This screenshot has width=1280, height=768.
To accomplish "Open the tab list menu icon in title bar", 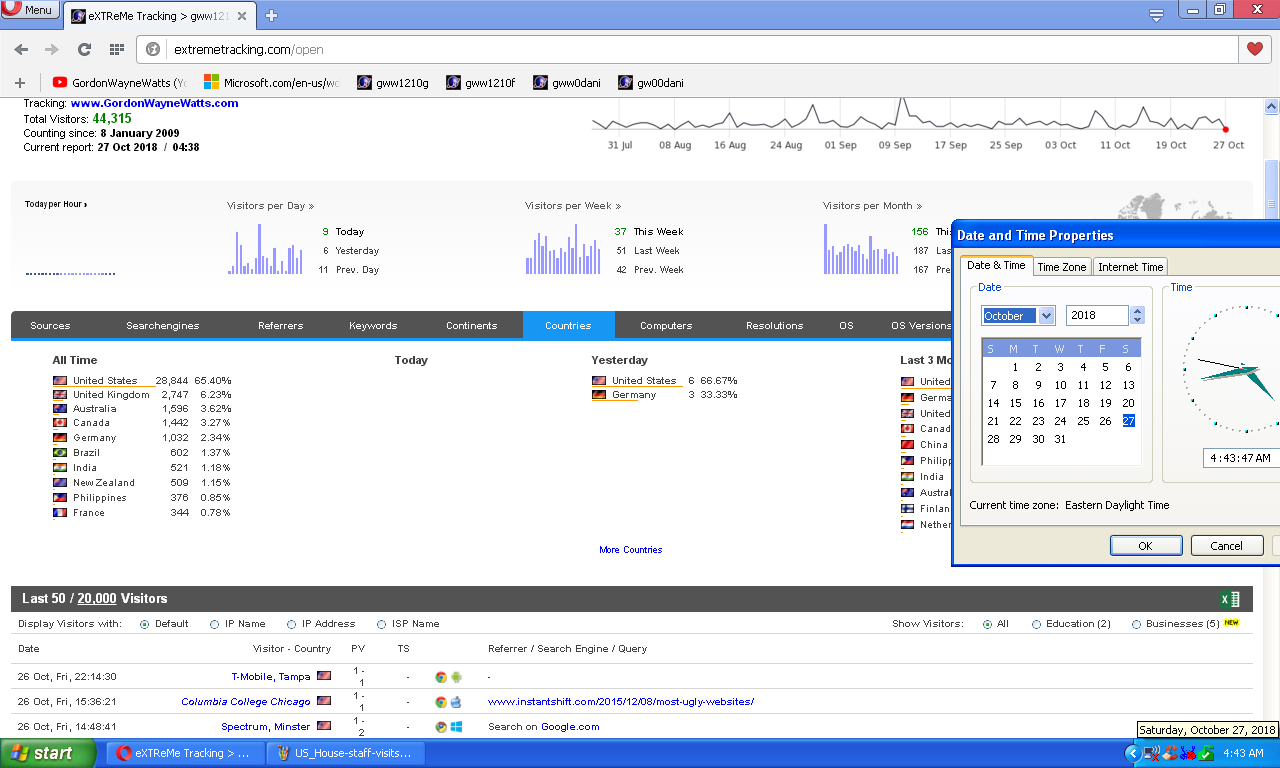I will click(x=1156, y=15).
